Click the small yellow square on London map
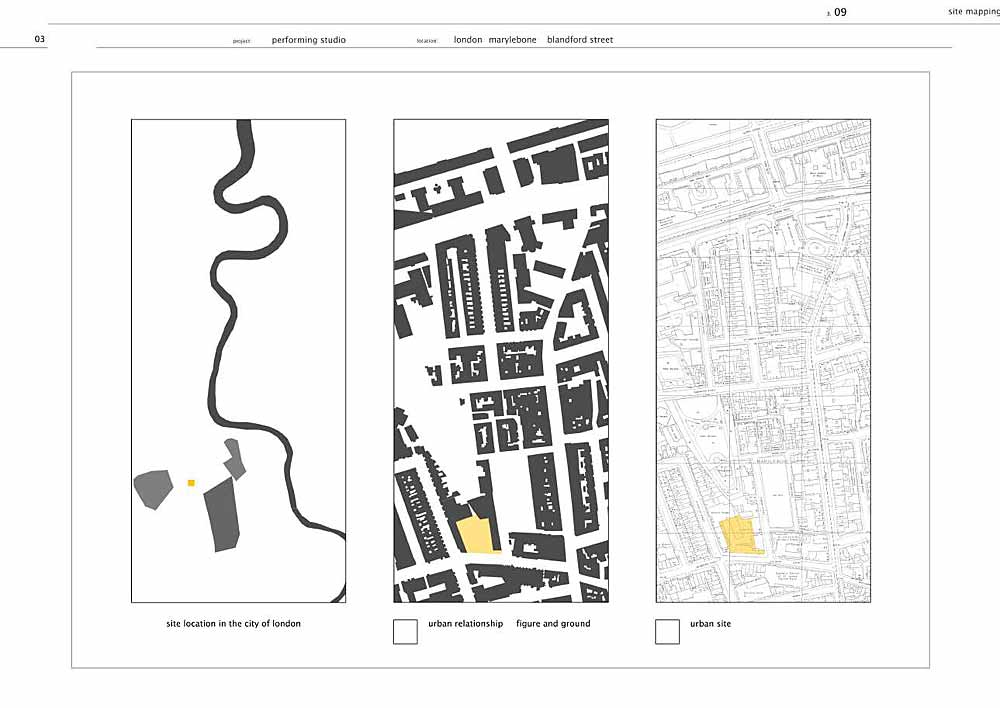This screenshot has width=1000, height=708. [191, 483]
